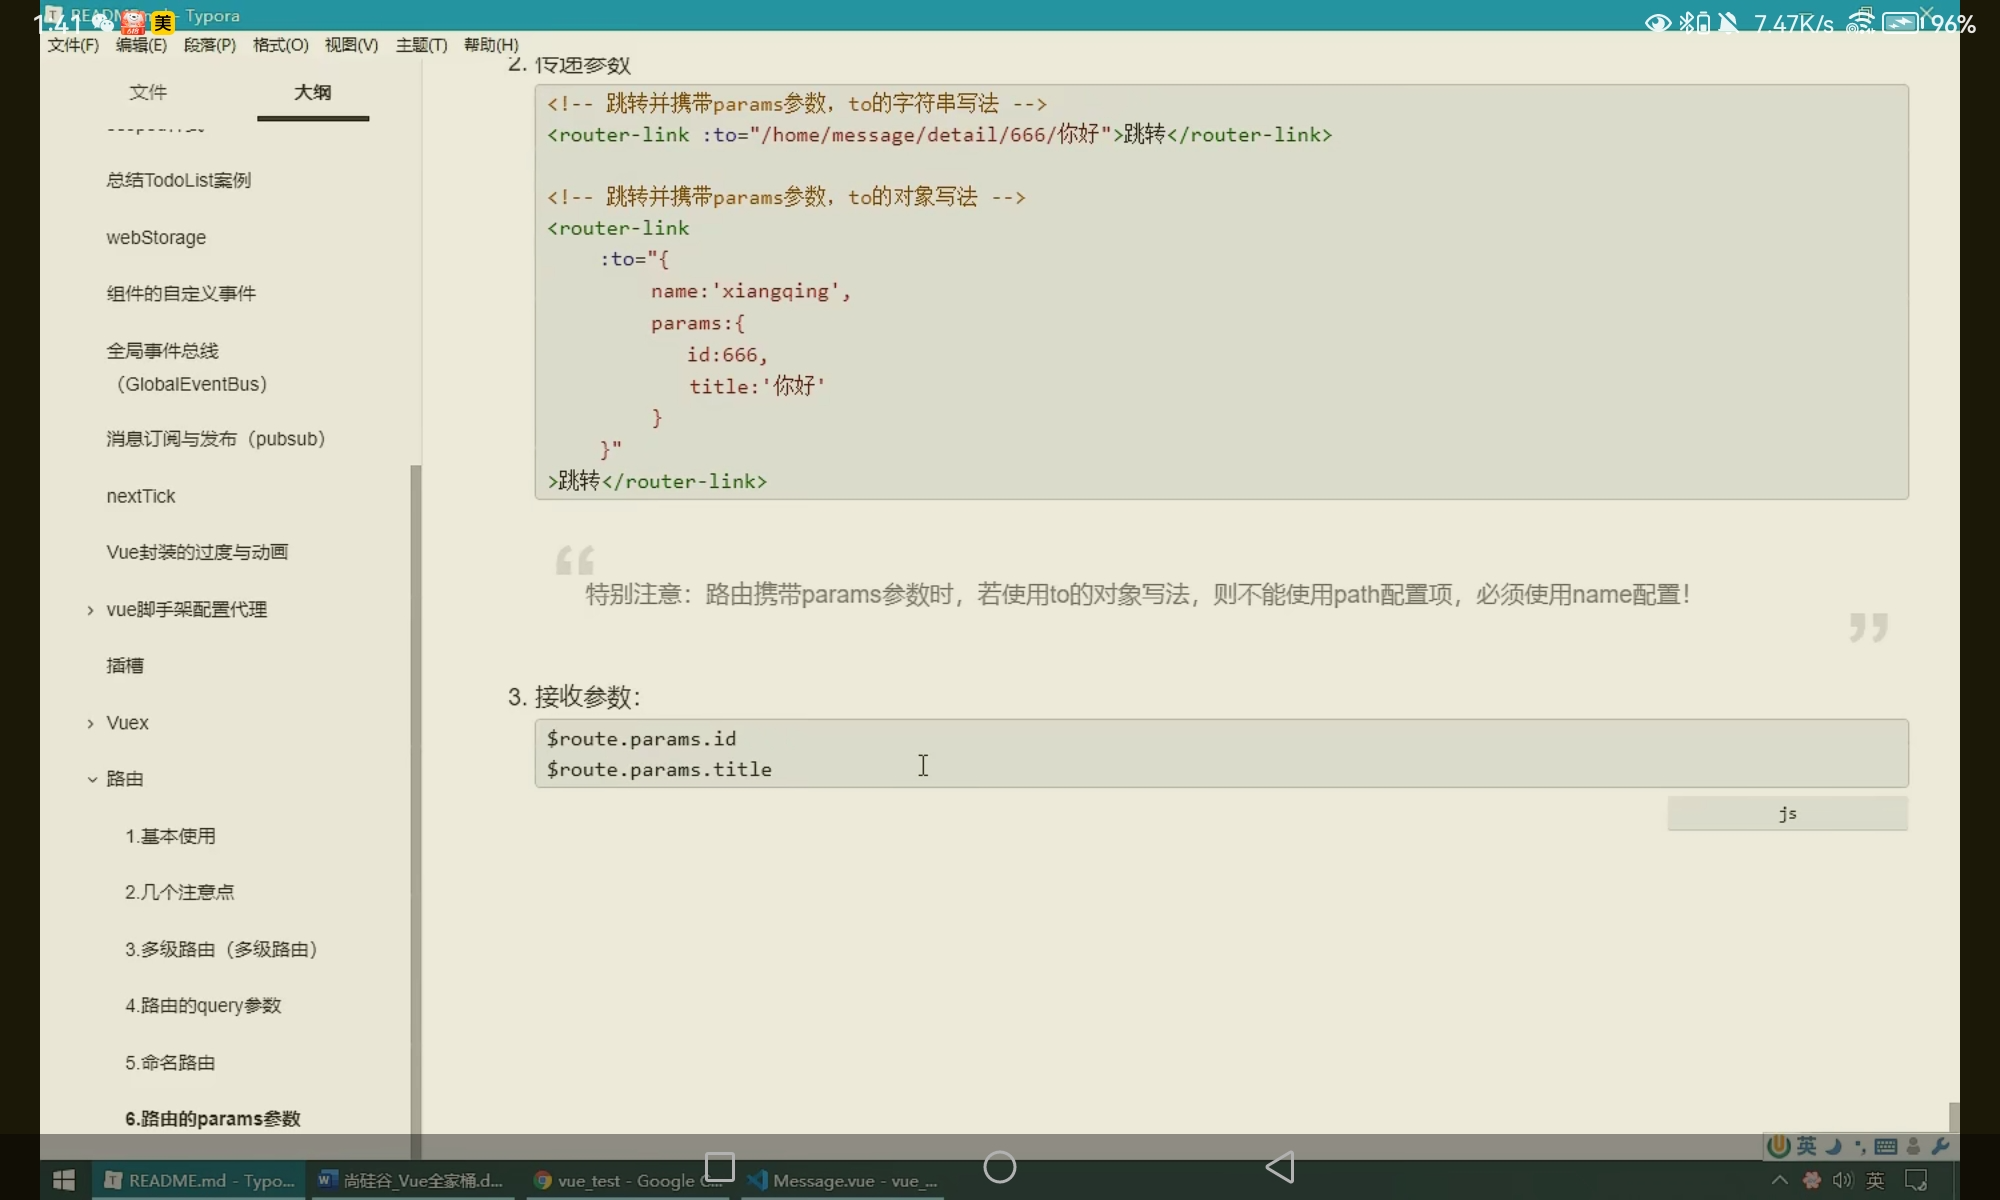Open the Windows notification center icon

[1916, 1180]
